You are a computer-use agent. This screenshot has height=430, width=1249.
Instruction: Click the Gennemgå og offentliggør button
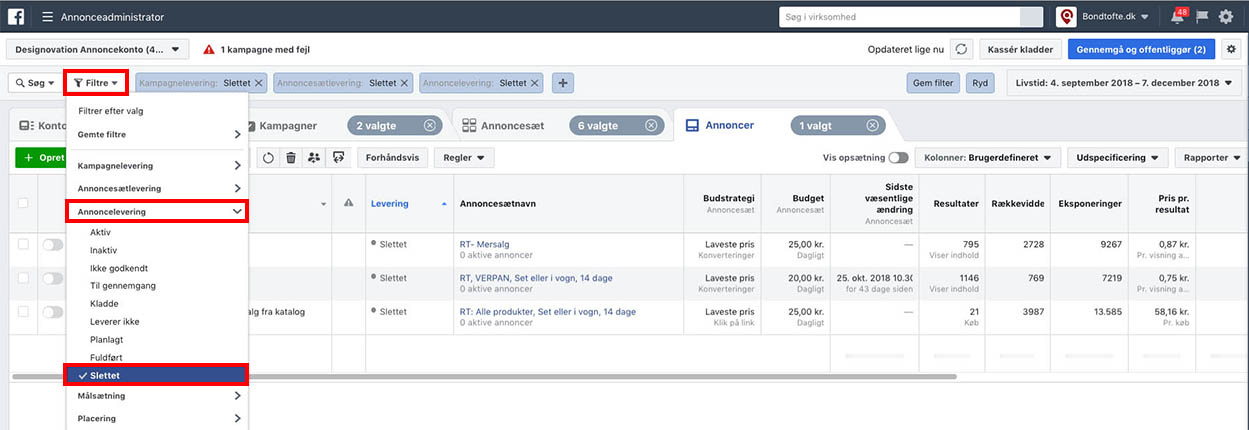tap(1141, 49)
